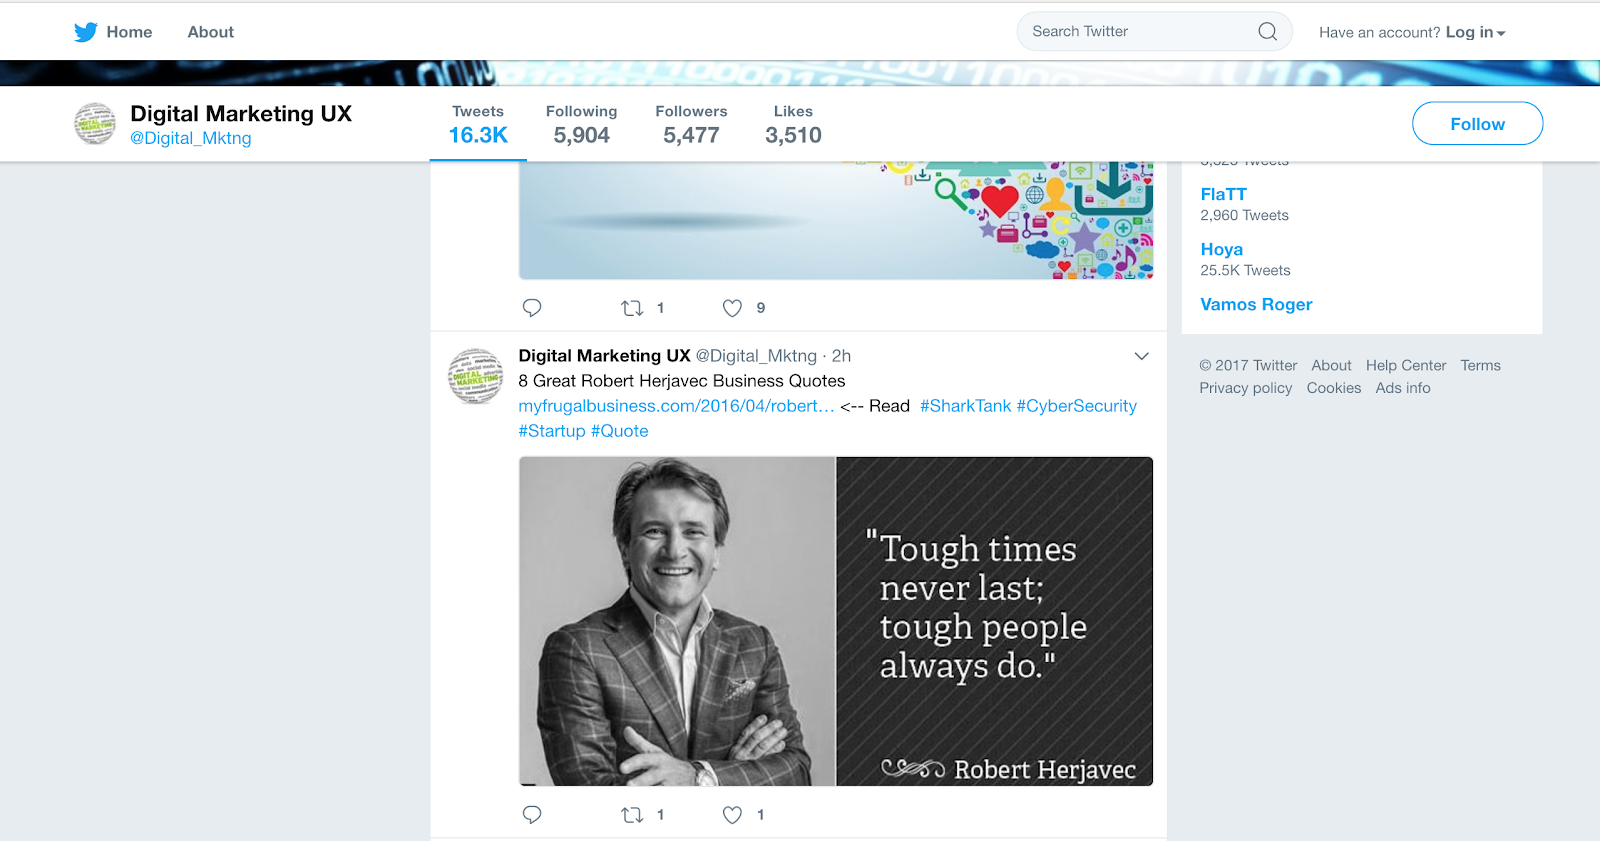Click the Twitter bird logo
The width and height of the screenshot is (1600, 841).
pyautogui.click(x=86, y=32)
